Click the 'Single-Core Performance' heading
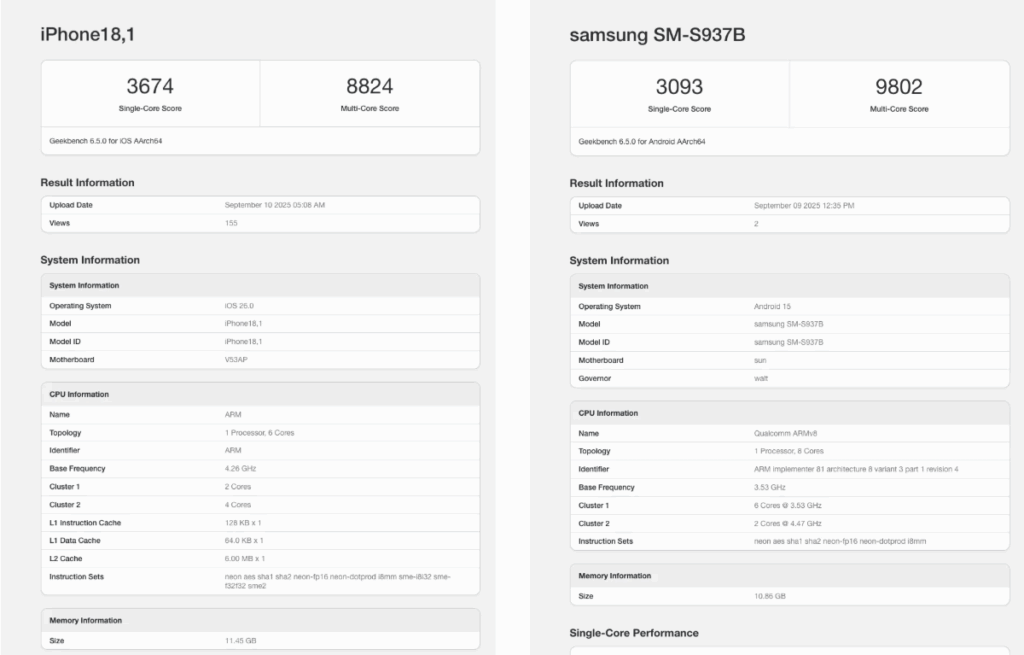 coord(634,633)
